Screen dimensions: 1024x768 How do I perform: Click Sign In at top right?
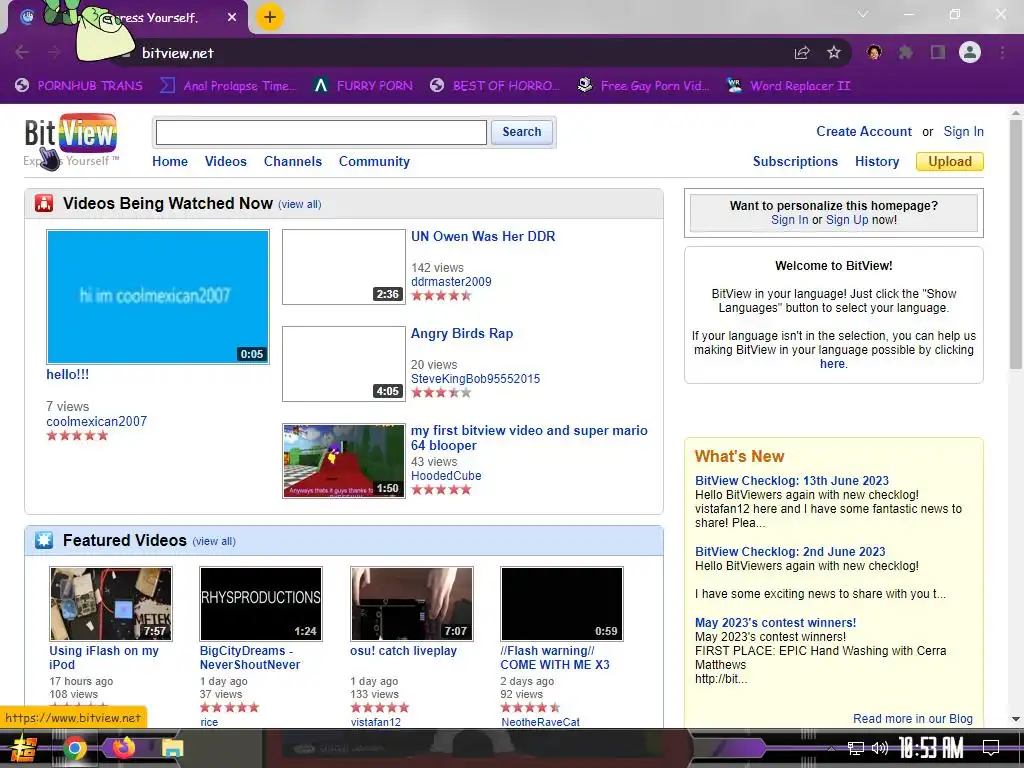pyautogui.click(x=963, y=131)
